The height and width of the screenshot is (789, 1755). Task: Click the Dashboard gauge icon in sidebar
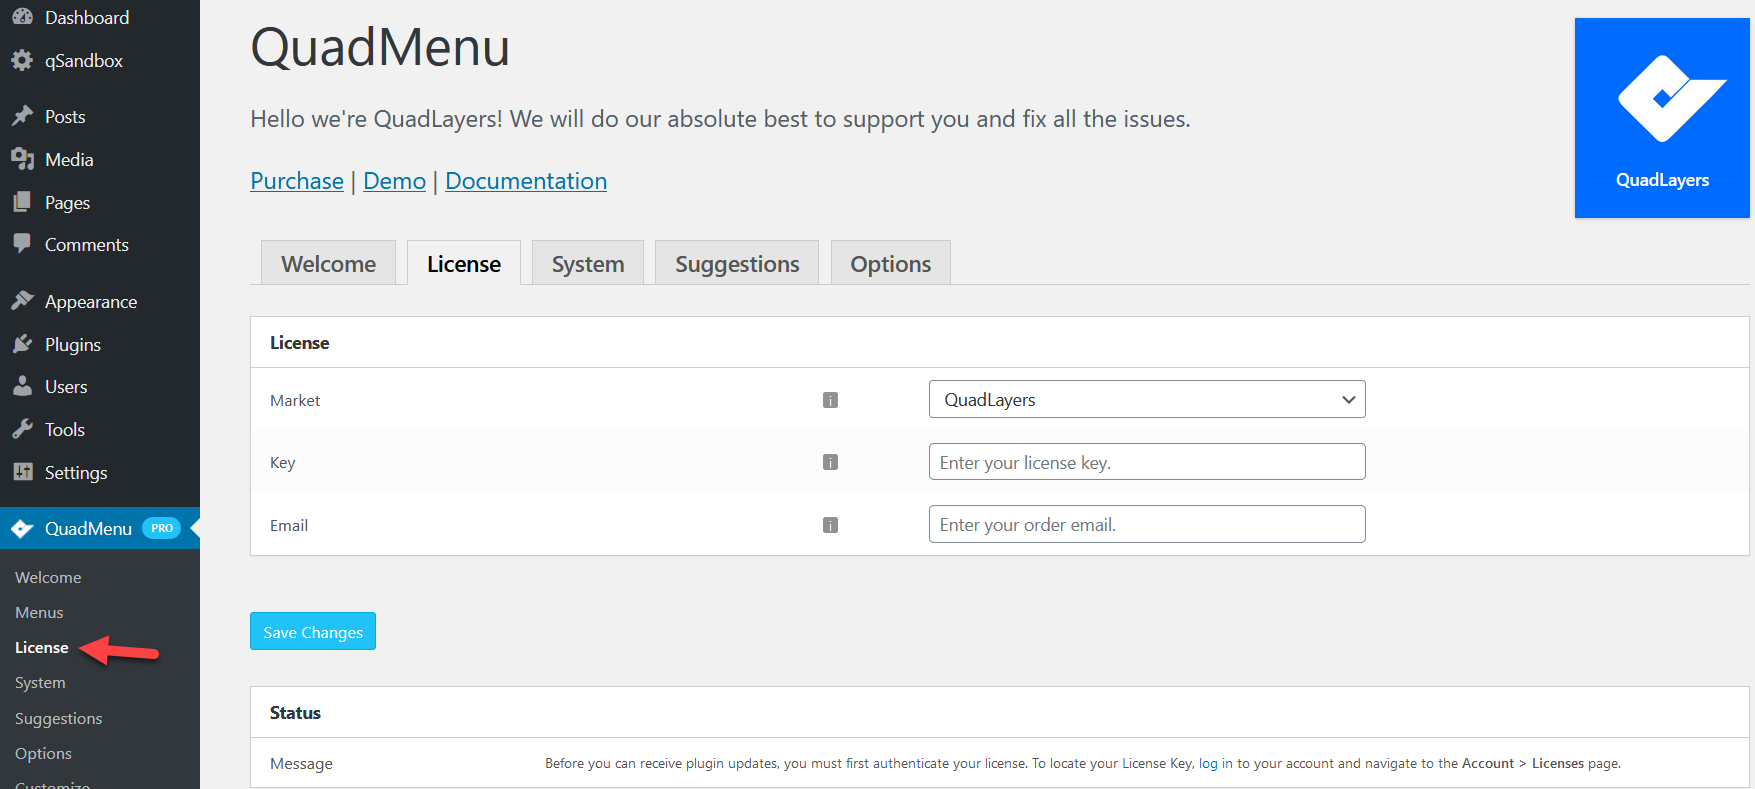[x=22, y=17]
